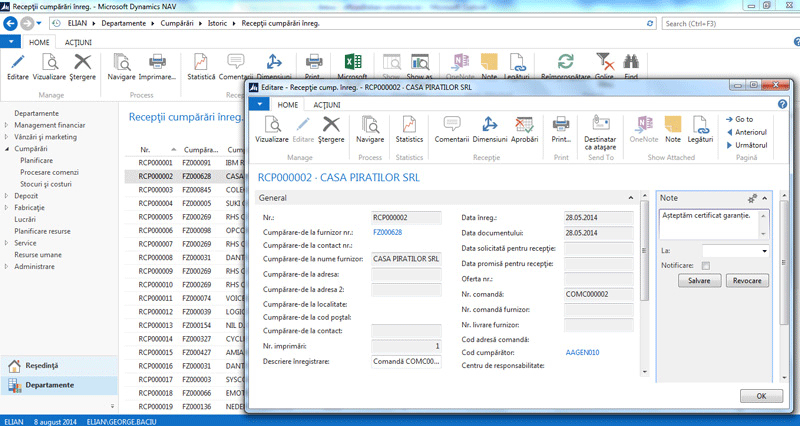Screen dimensions: 800x426
Task: Open Note panel customize gear
Action: tap(752, 198)
